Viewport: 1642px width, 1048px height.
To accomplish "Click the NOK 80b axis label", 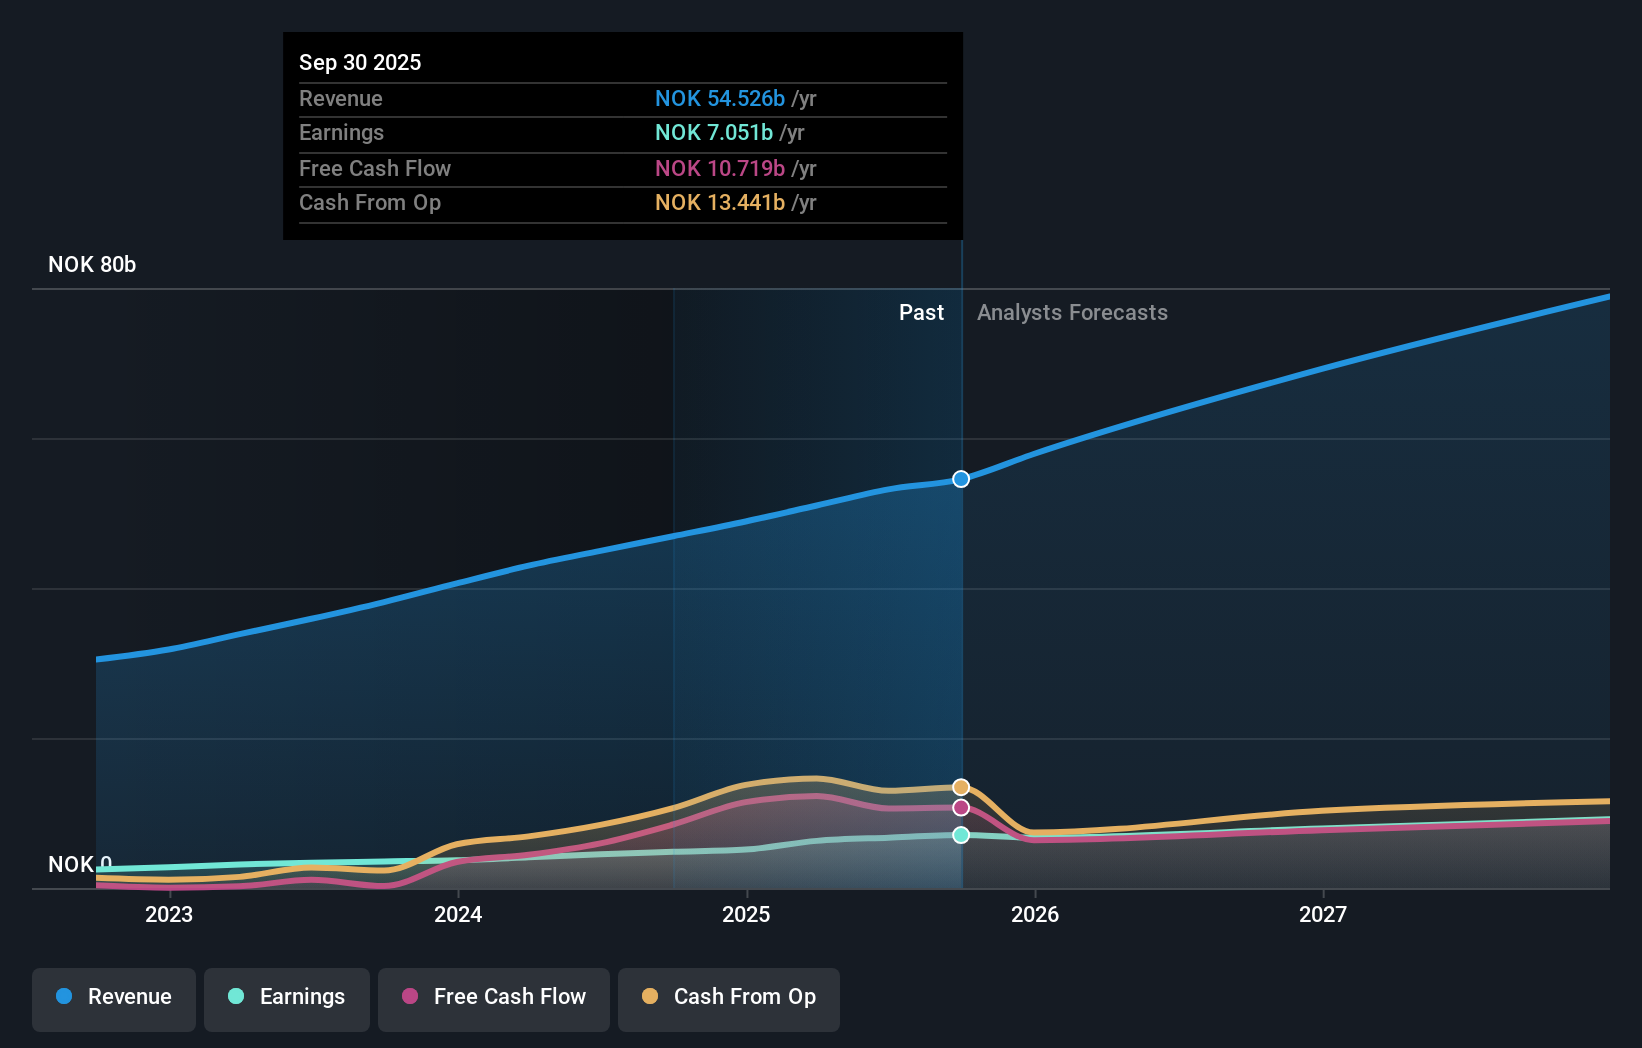I will click(92, 264).
